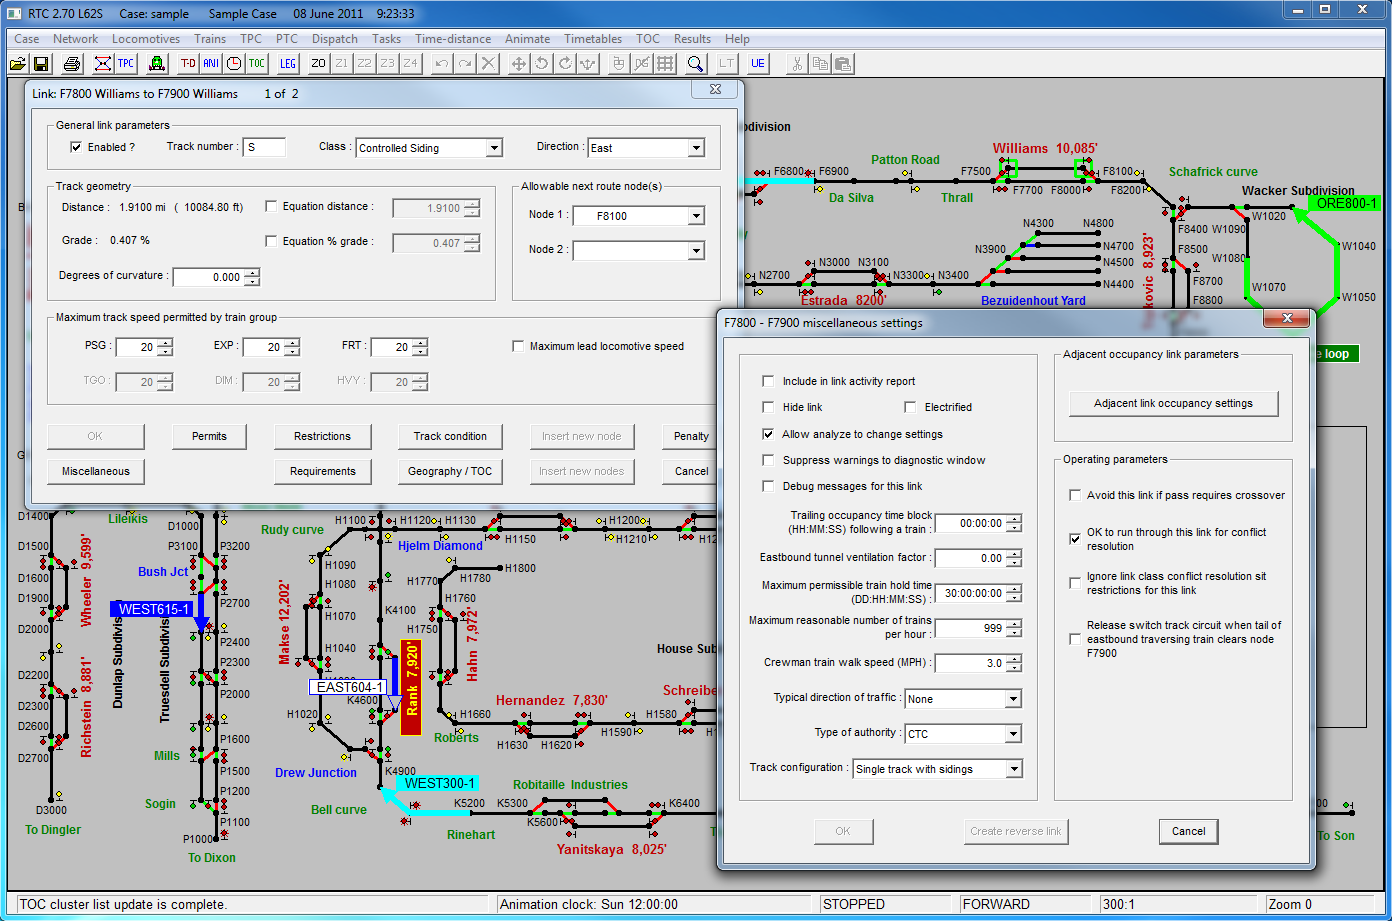
Task: Click the save disk icon
Action: (x=42, y=64)
